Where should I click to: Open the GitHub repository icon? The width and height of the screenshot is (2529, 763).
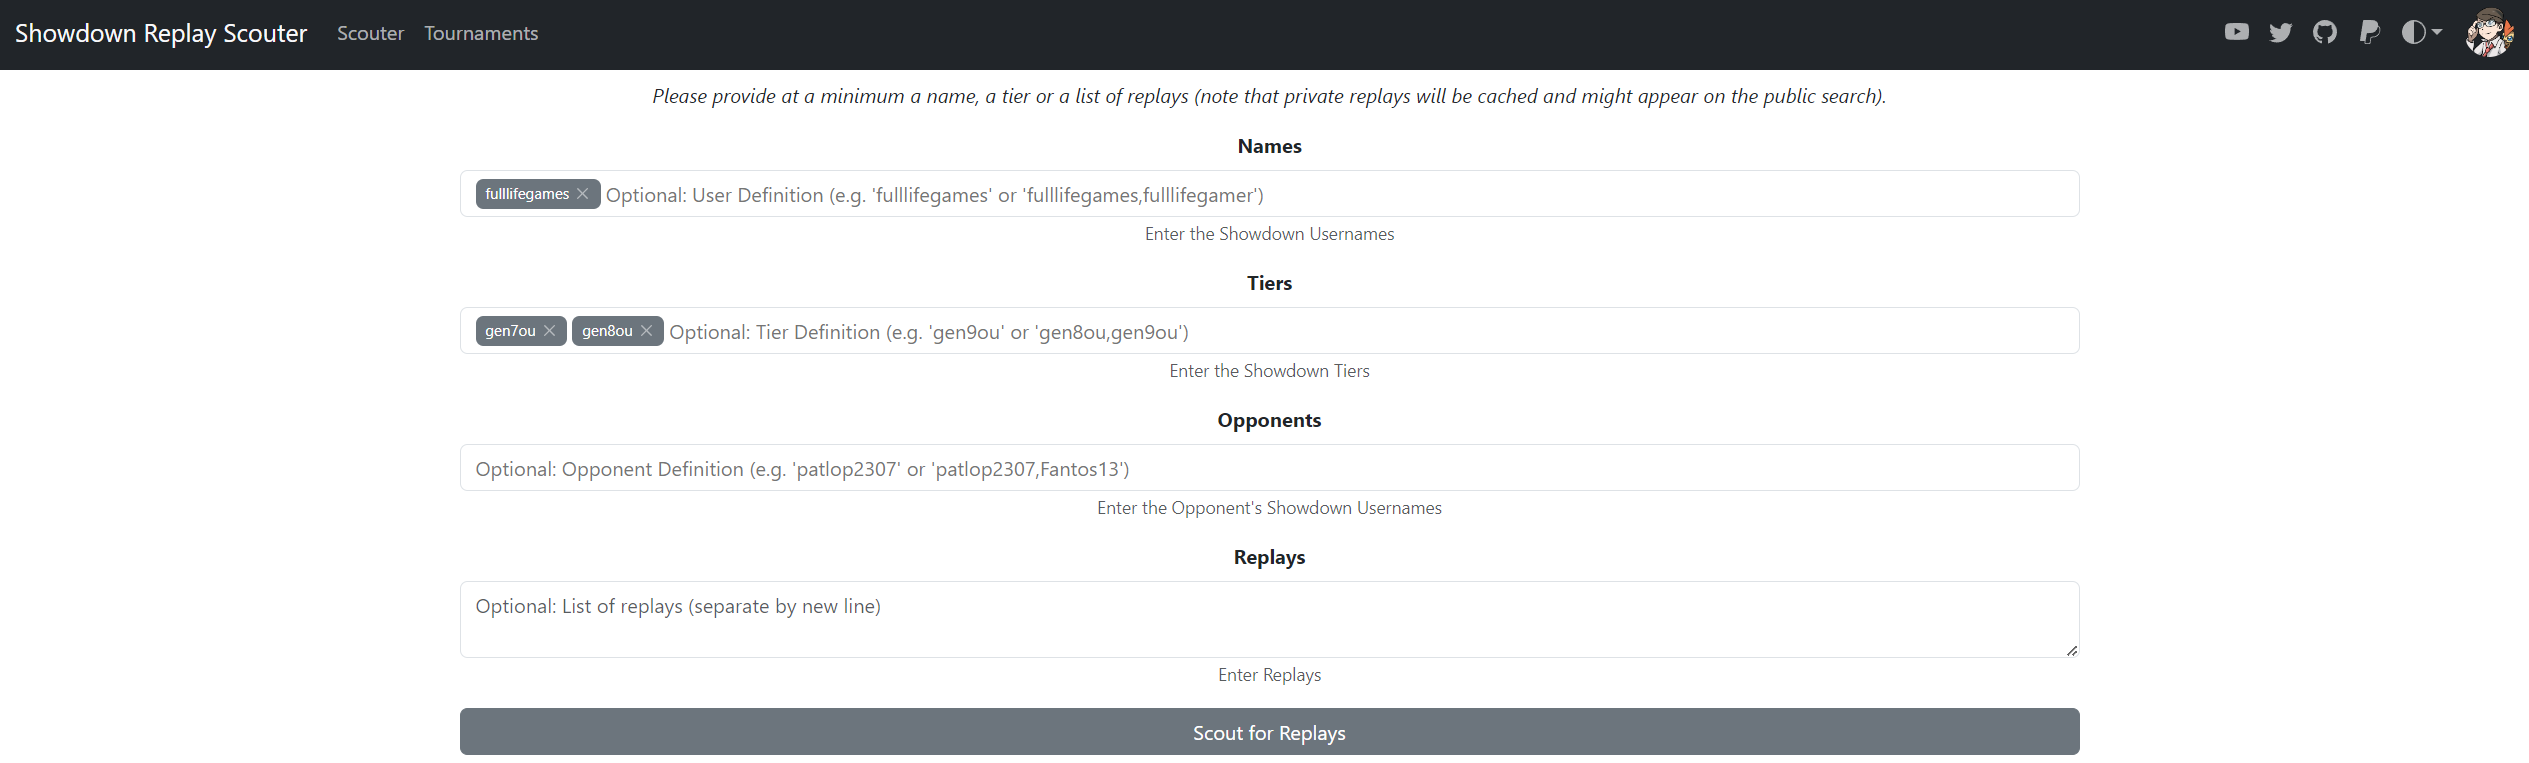(2324, 33)
